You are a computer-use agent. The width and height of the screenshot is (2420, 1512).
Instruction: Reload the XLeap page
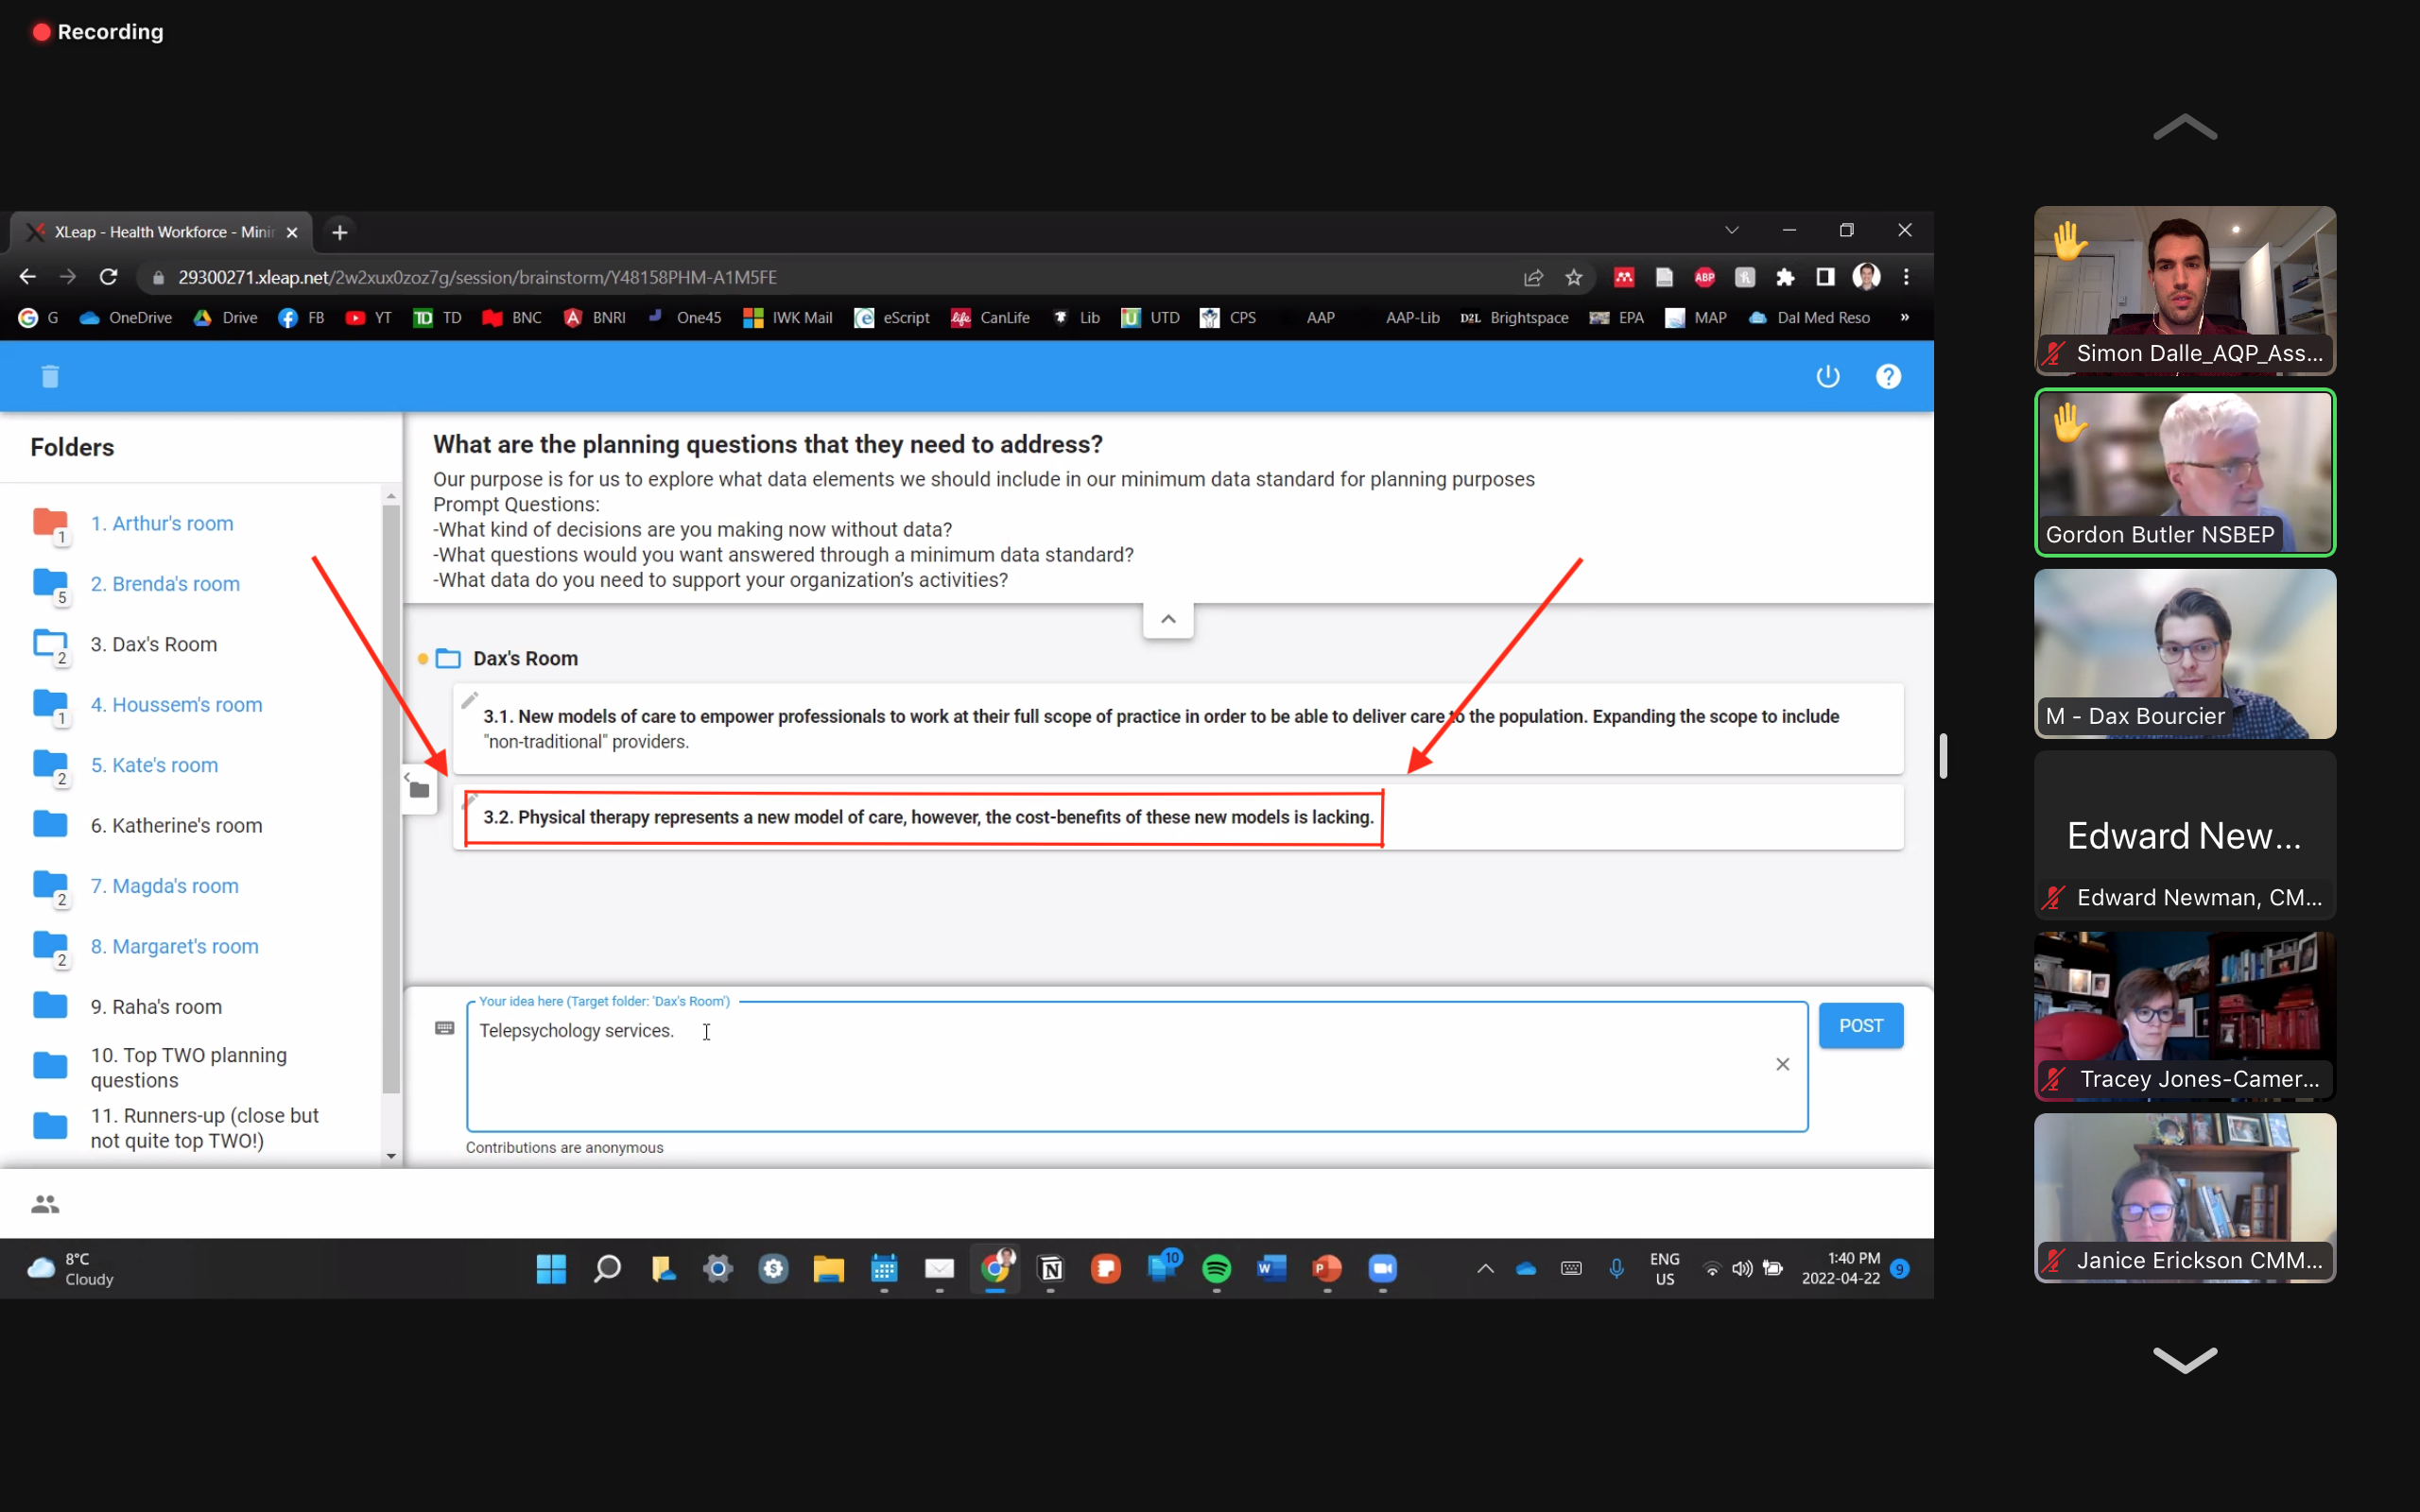pyautogui.click(x=109, y=277)
